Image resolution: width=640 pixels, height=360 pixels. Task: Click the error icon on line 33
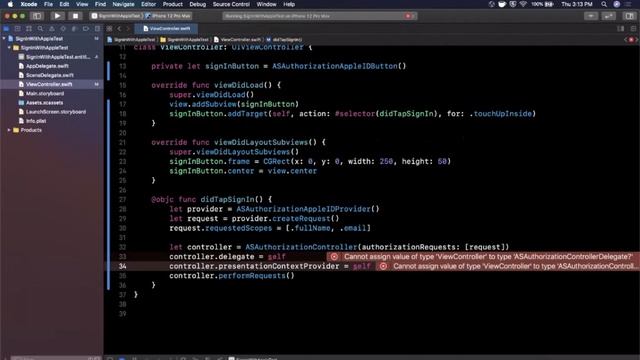point(334,257)
